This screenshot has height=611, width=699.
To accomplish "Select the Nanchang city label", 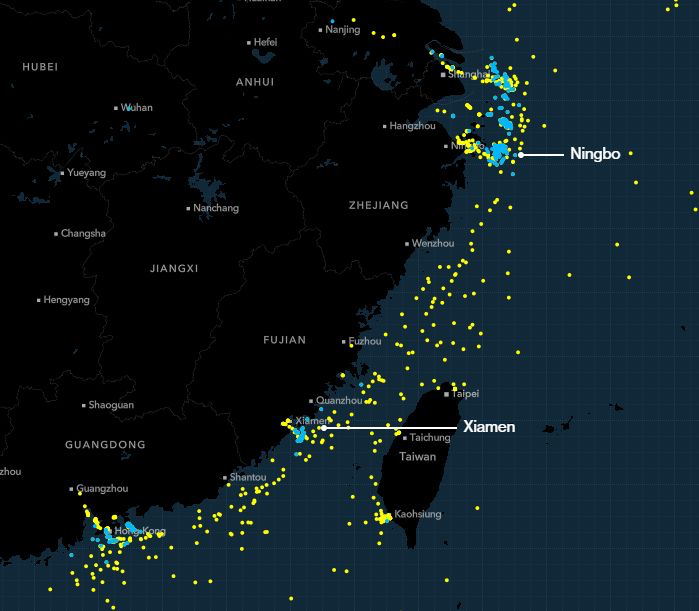I will pyautogui.click(x=217, y=208).
